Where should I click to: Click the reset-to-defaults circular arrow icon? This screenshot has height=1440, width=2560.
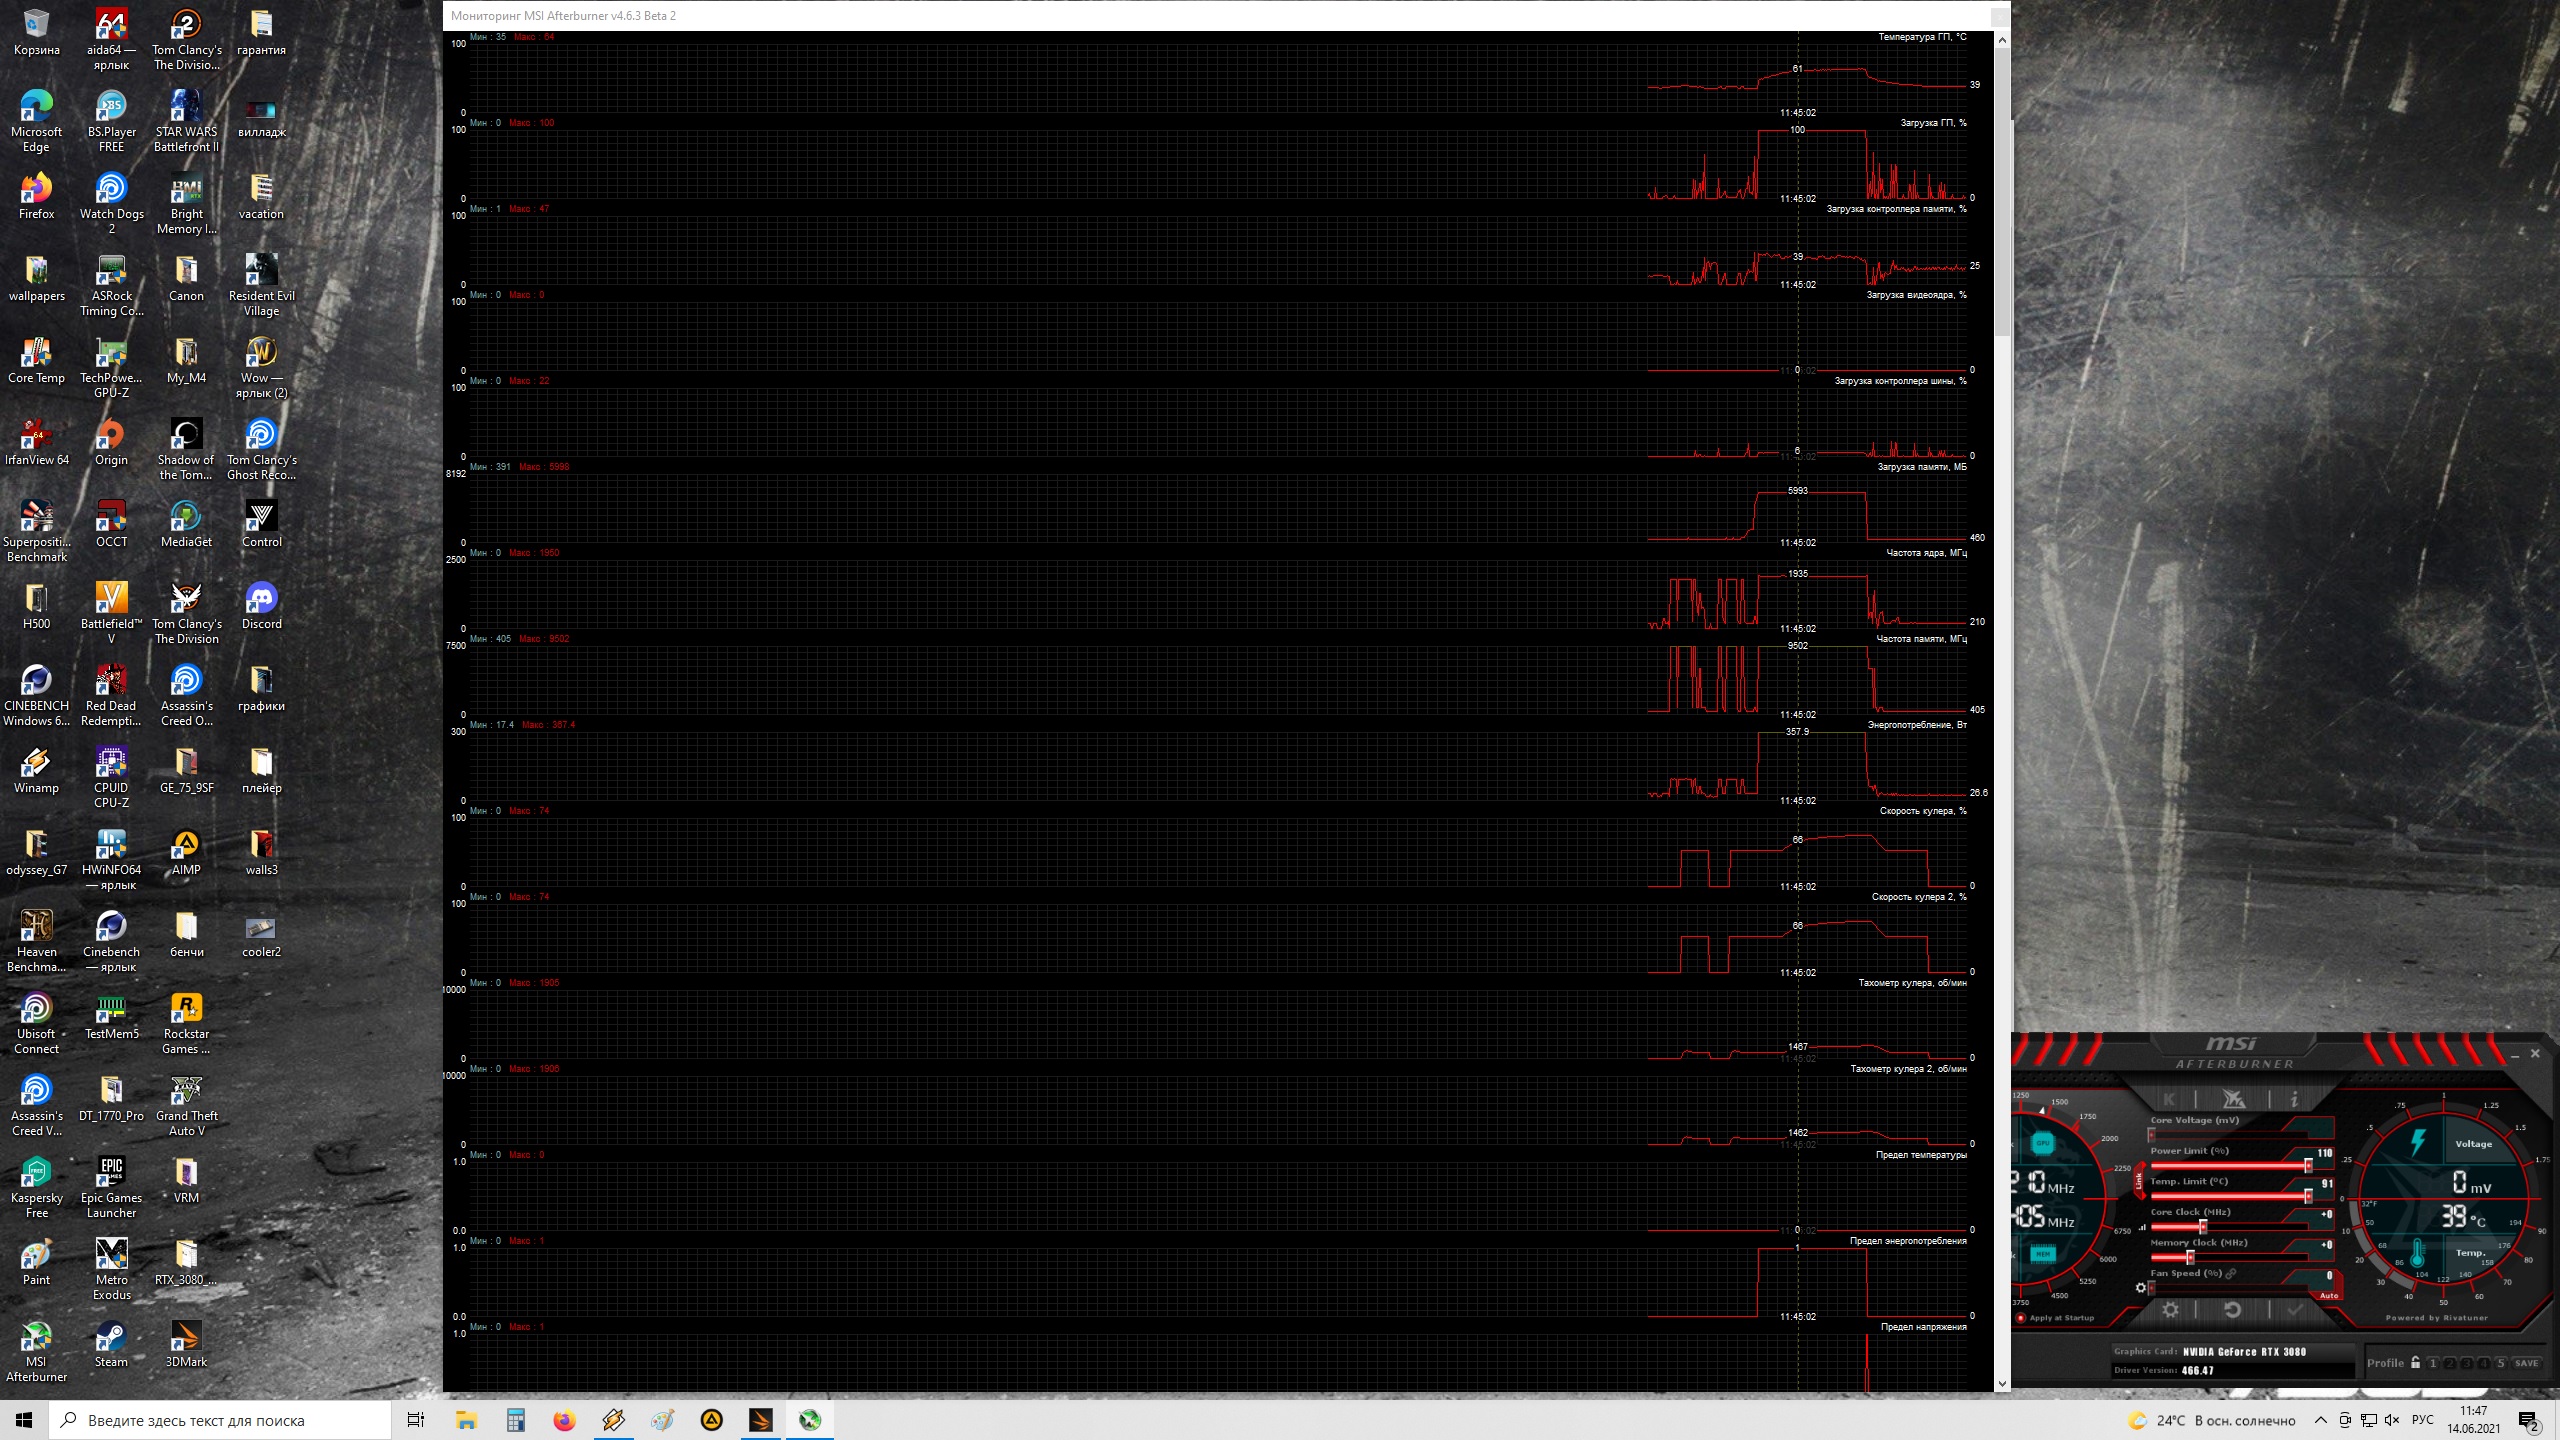click(2232, 1310)
